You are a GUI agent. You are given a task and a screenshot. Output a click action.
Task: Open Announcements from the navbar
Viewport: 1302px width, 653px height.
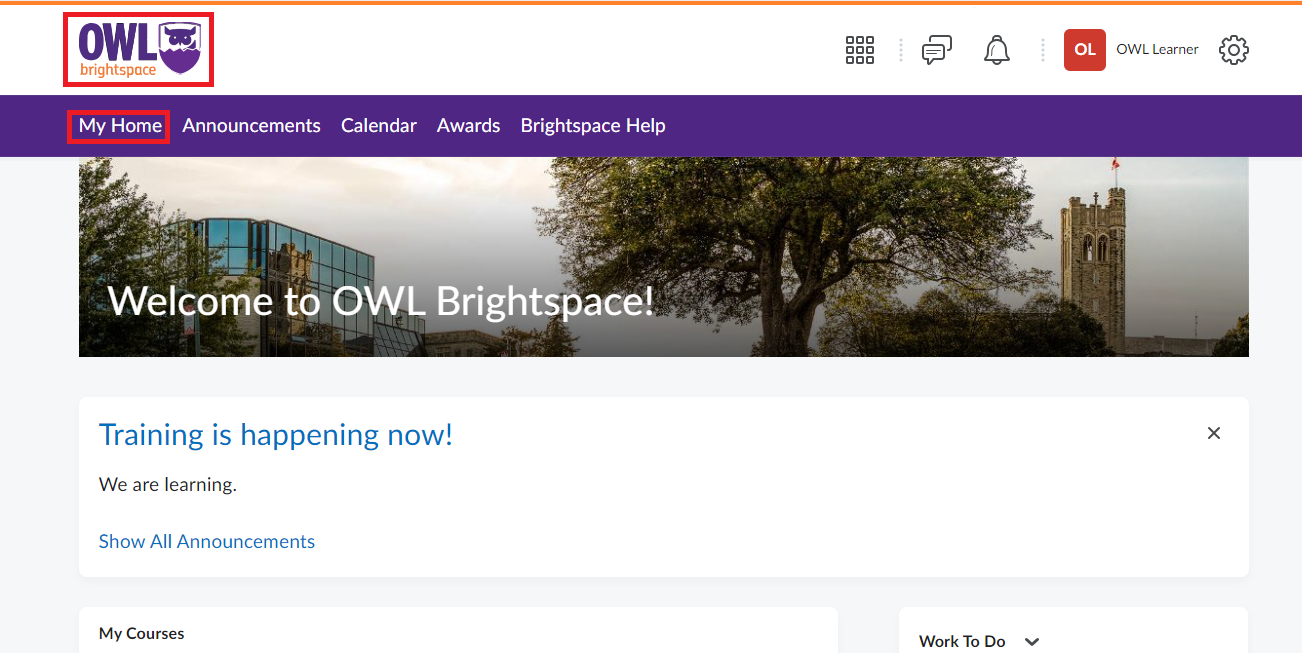click(x=251, y=126)
